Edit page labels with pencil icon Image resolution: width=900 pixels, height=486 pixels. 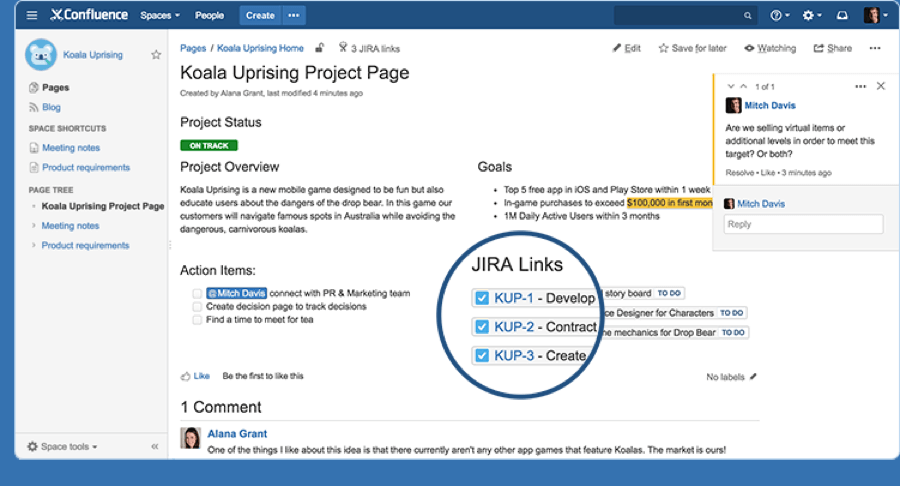[x=754, y=377]
